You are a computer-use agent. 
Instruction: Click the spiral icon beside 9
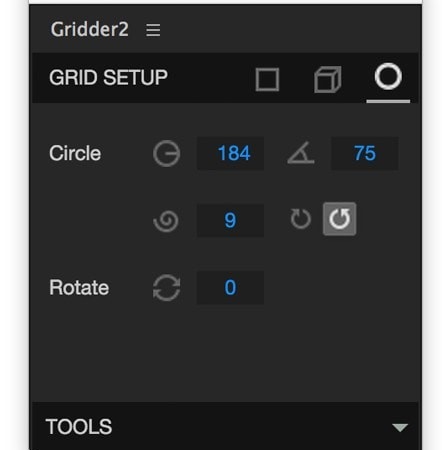pos(166,221)
